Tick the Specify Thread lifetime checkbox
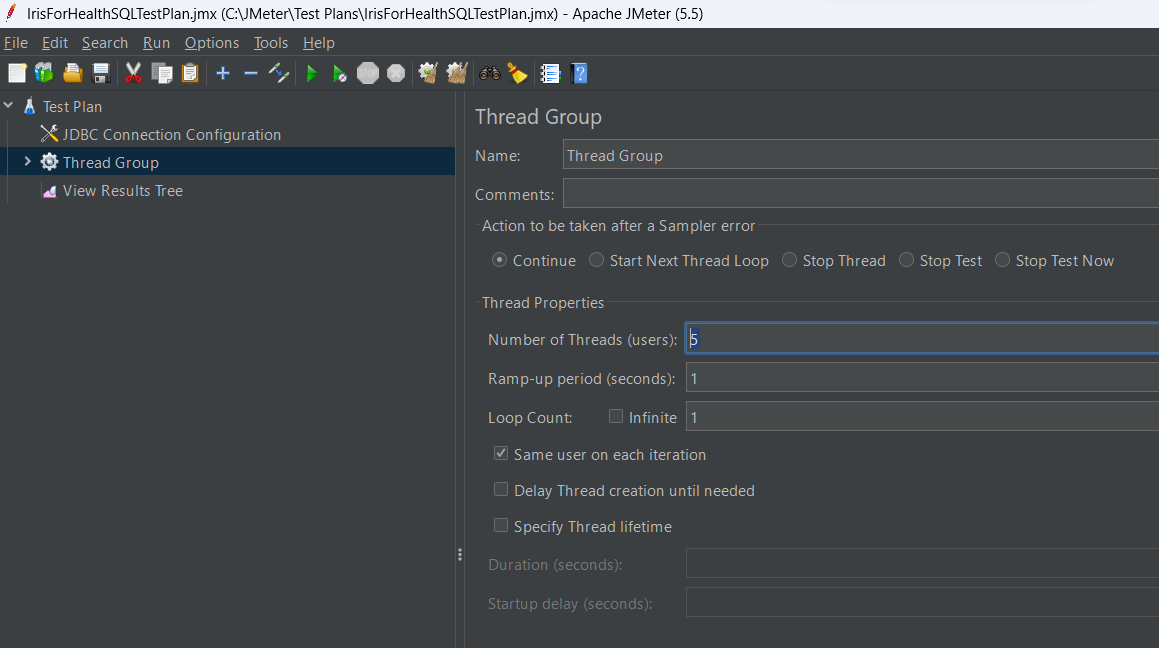 [x=501, y=526]
